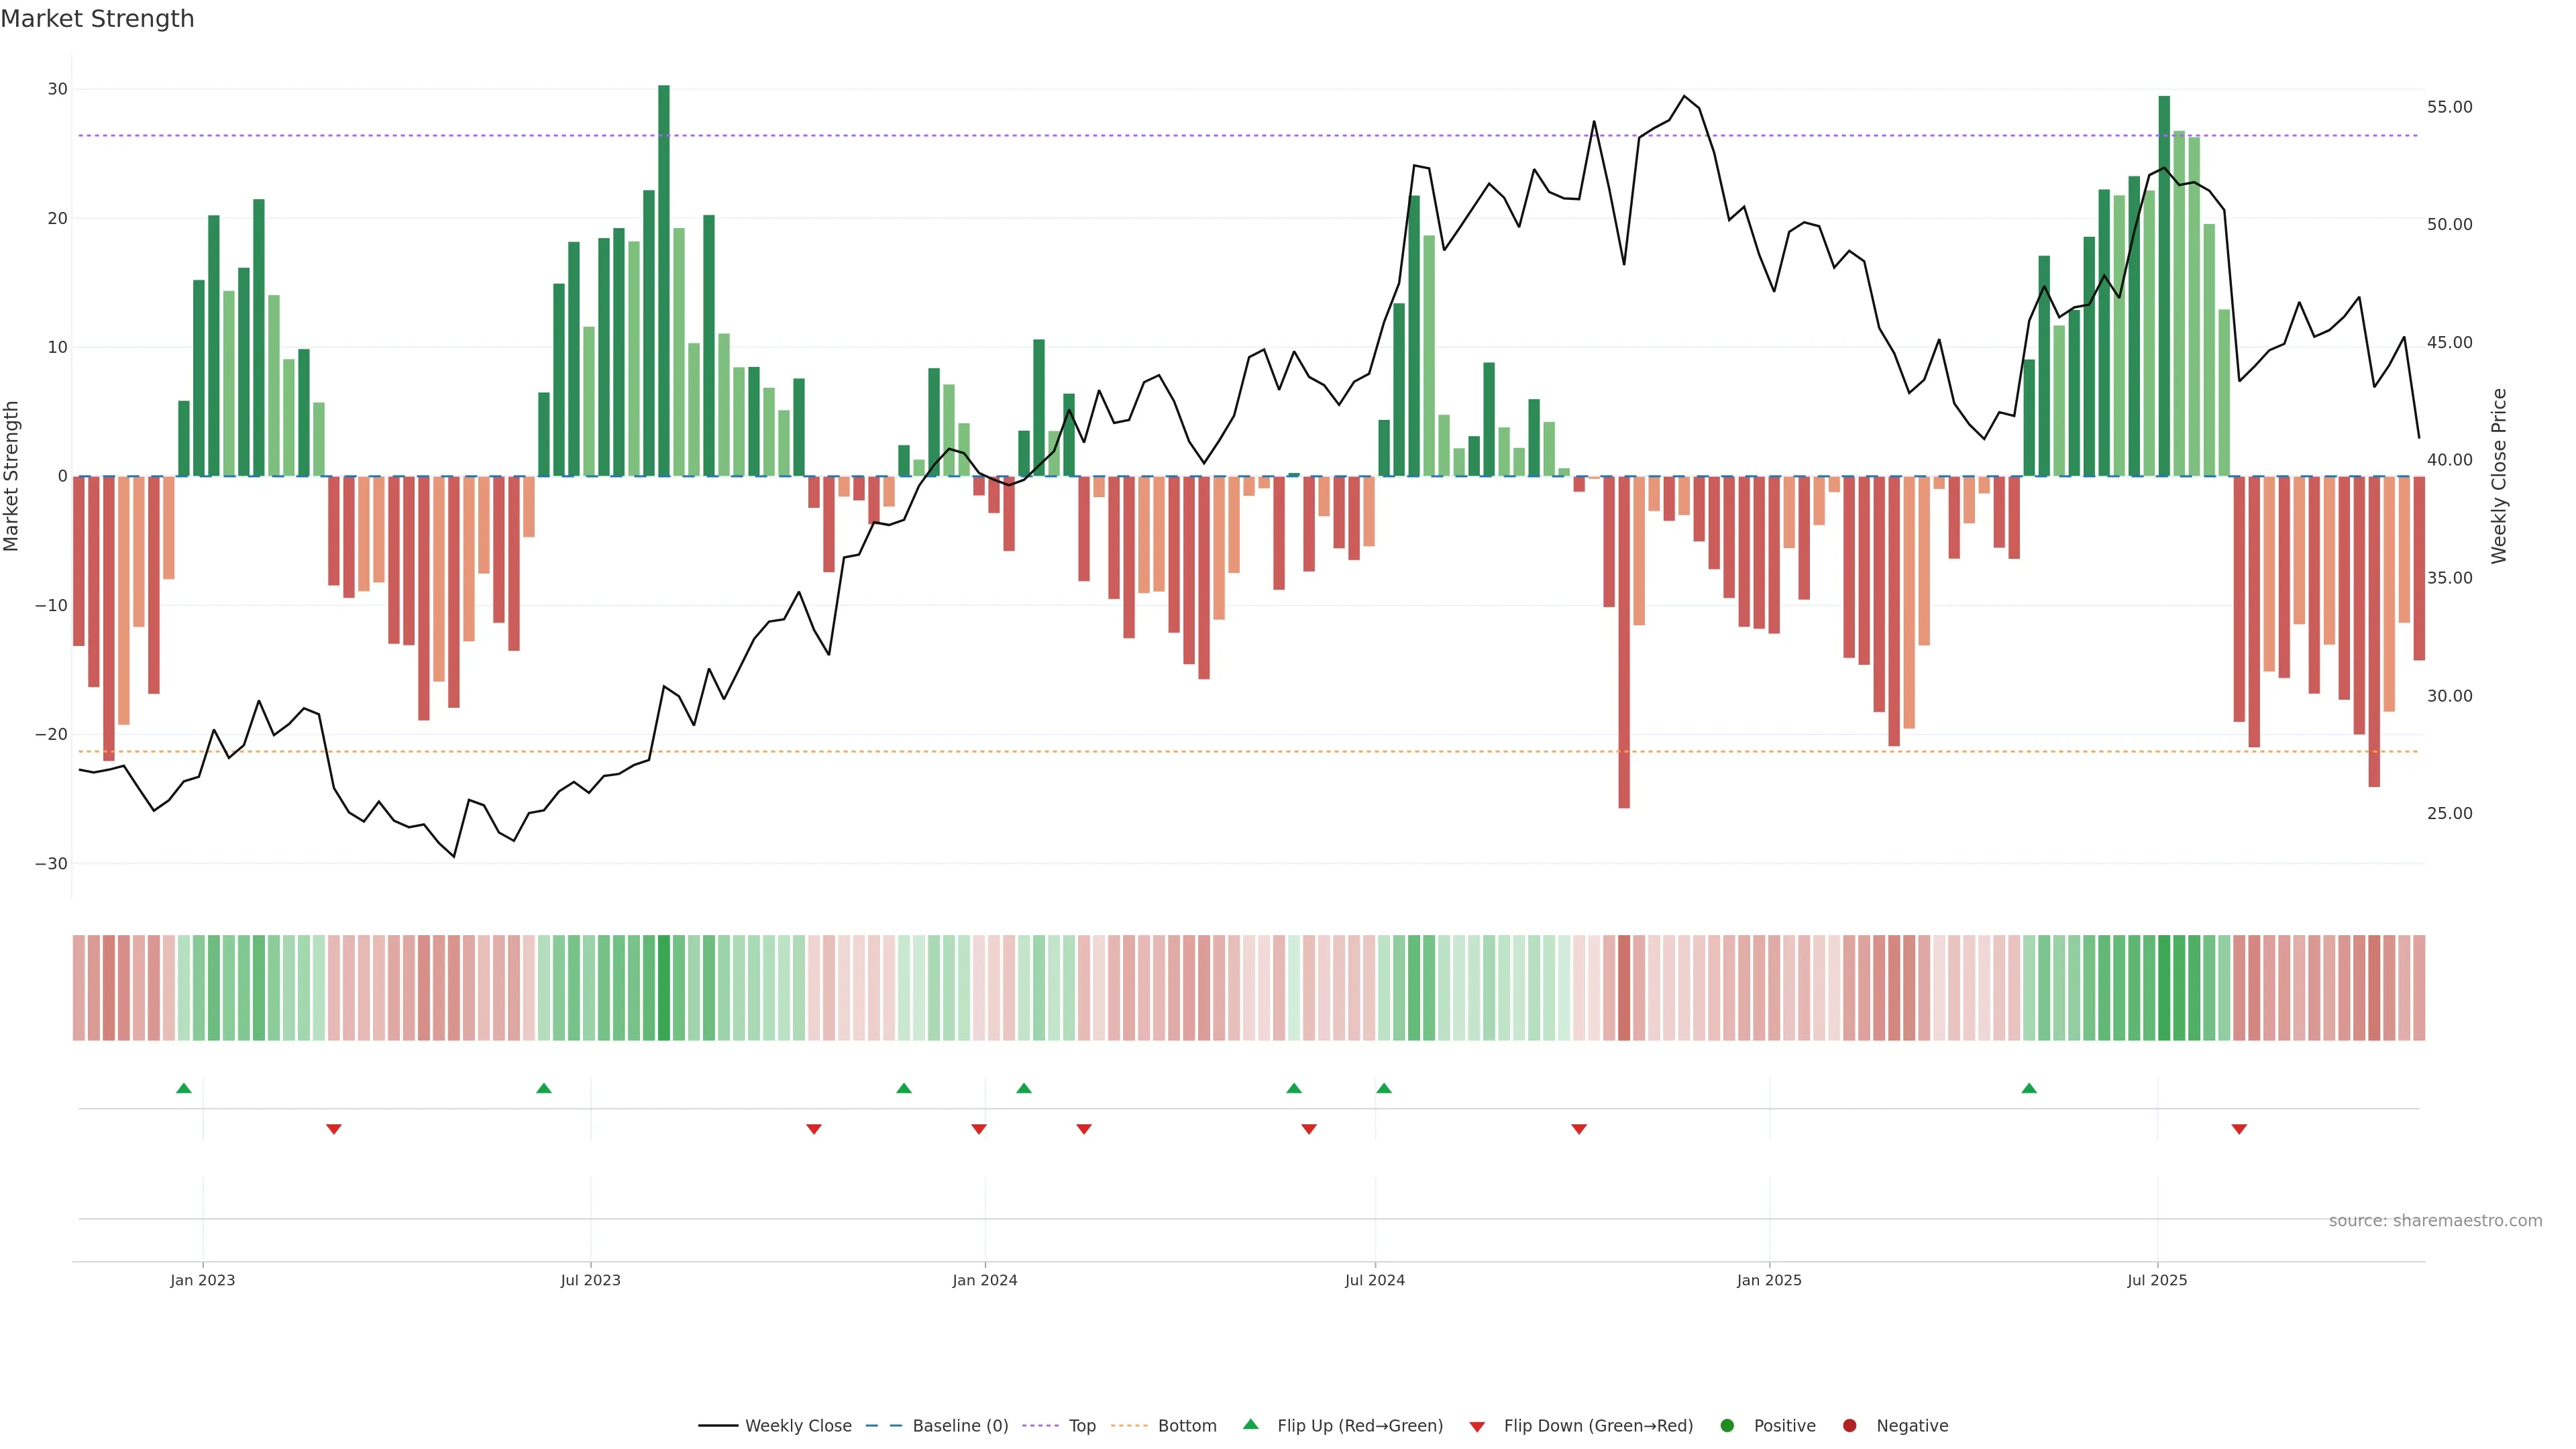Click the source: sharemaestro.com text

coord(2435,1221)
